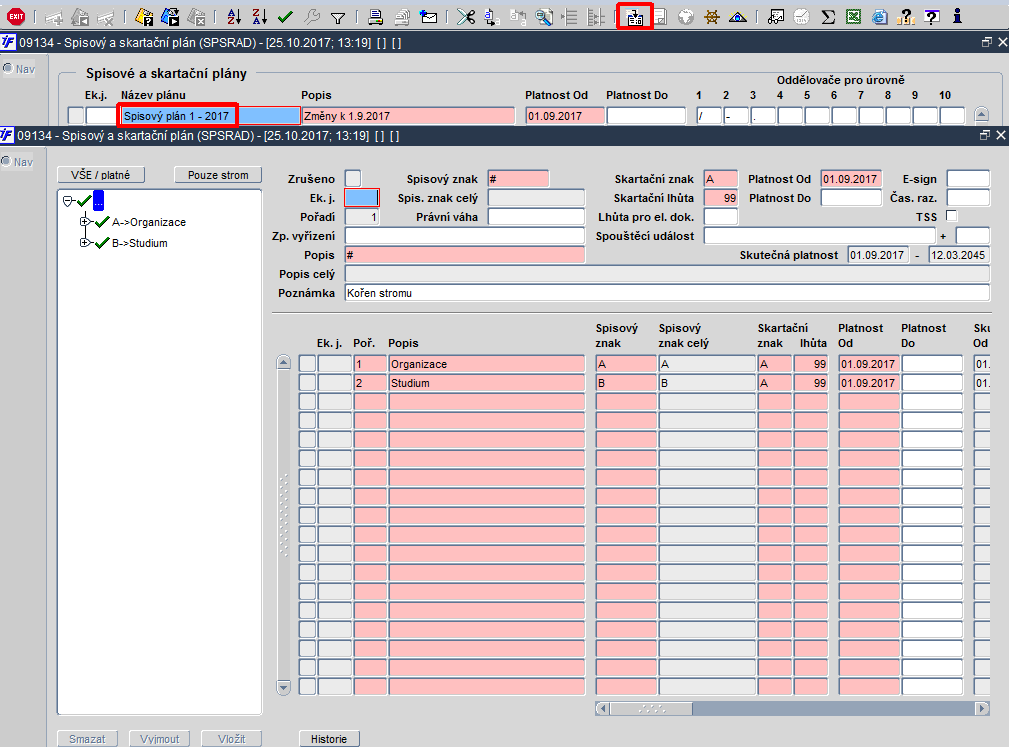Expand the A->Organizace tree node
The height and width of the screenshot is (747, 1009).
point(84,221)
